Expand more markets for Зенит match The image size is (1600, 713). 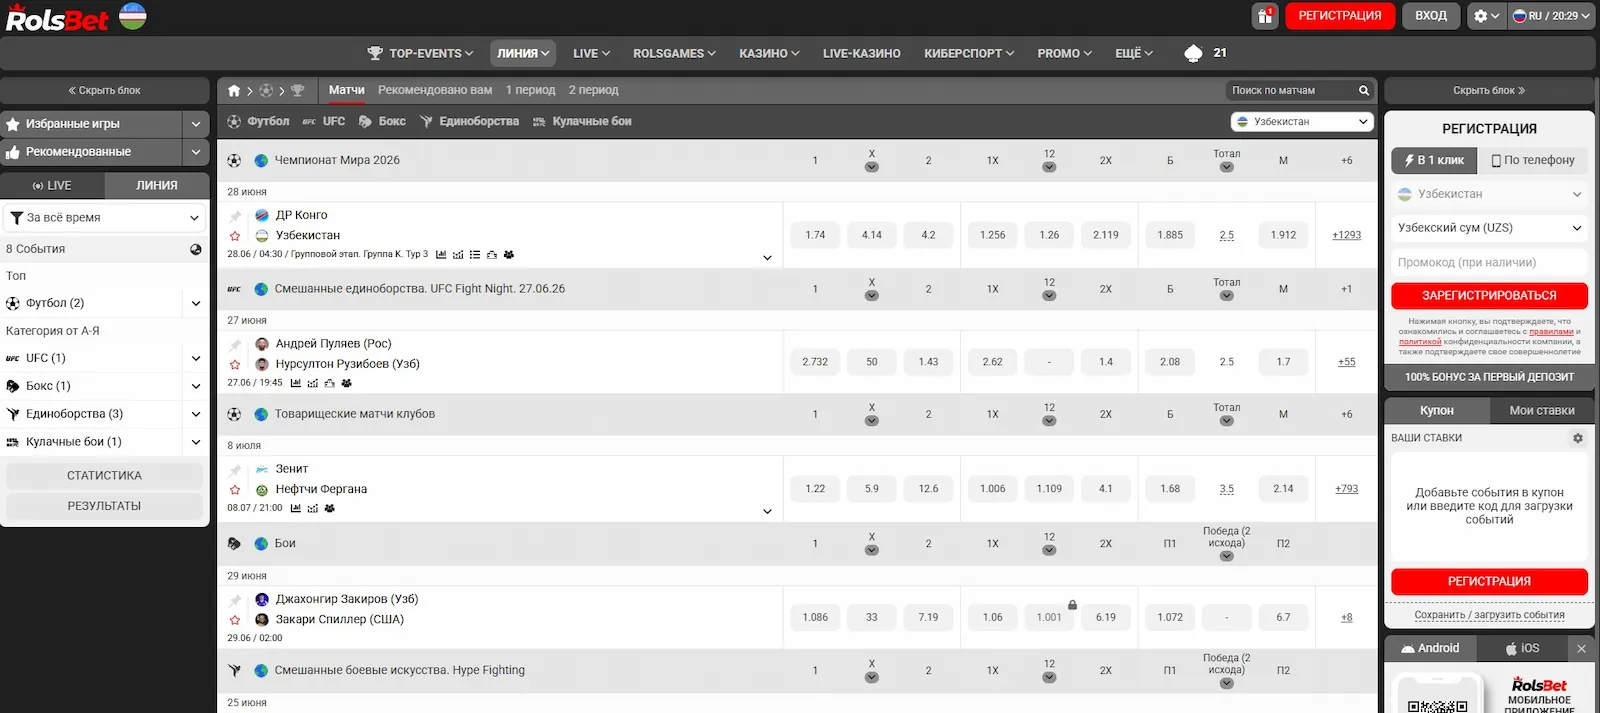[x=767, y=511]
